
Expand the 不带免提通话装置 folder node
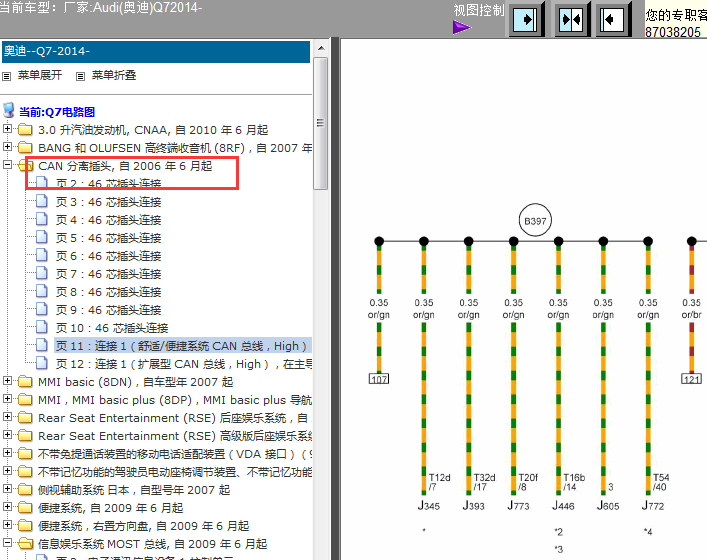7,453
